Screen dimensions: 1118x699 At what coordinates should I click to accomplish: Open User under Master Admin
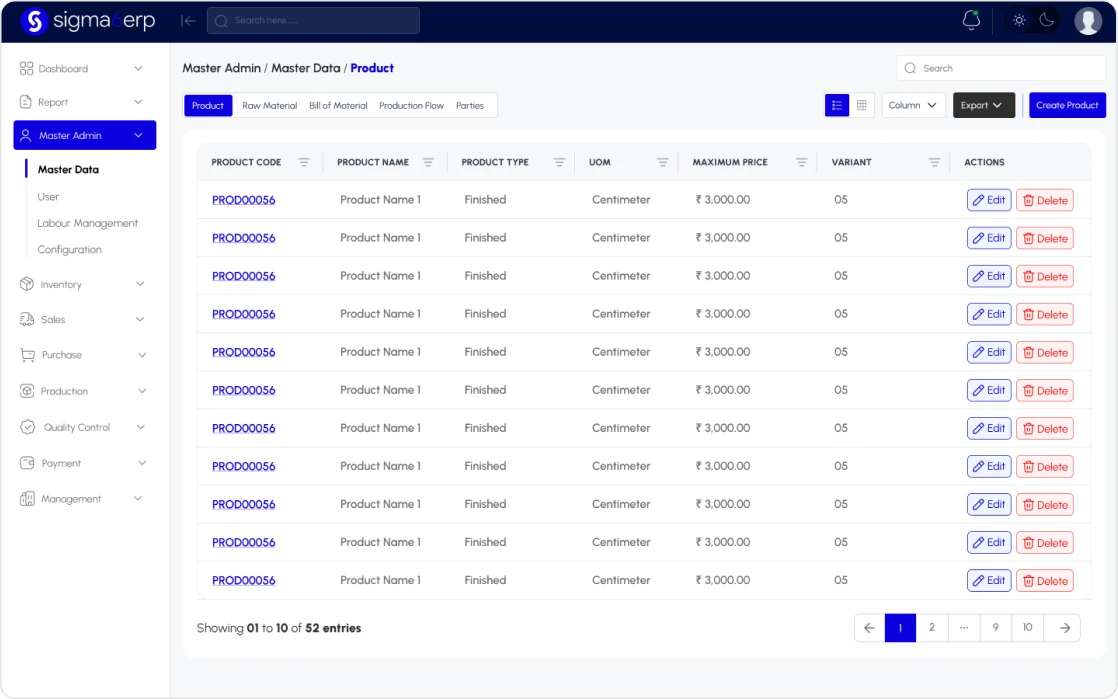click(48, 196)
